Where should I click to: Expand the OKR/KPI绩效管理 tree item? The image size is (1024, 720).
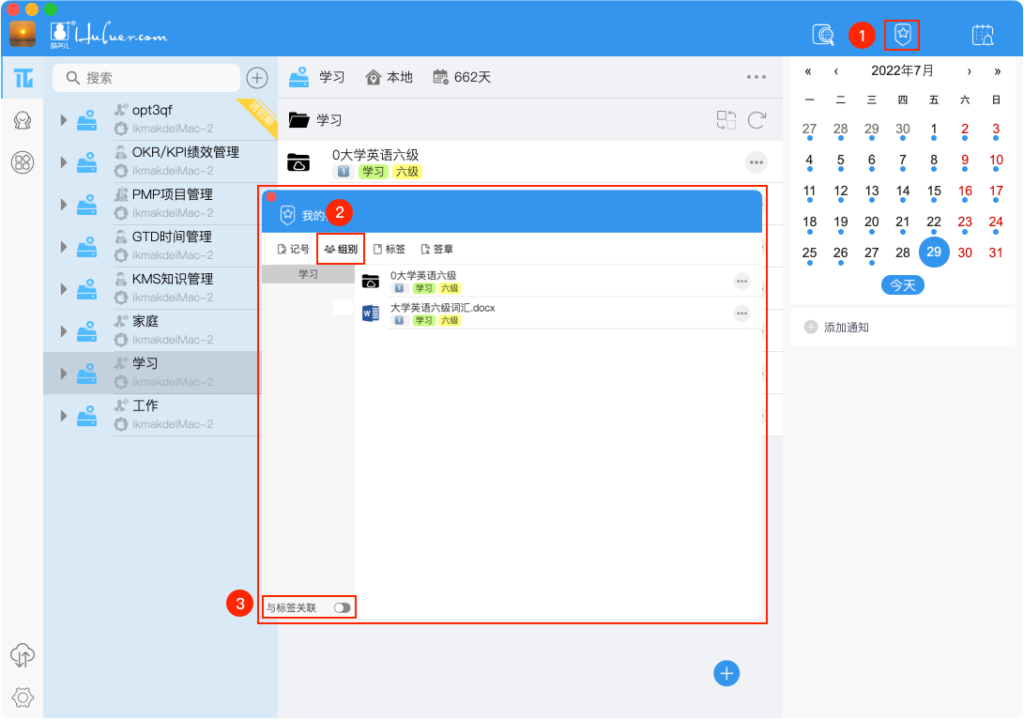63,162
